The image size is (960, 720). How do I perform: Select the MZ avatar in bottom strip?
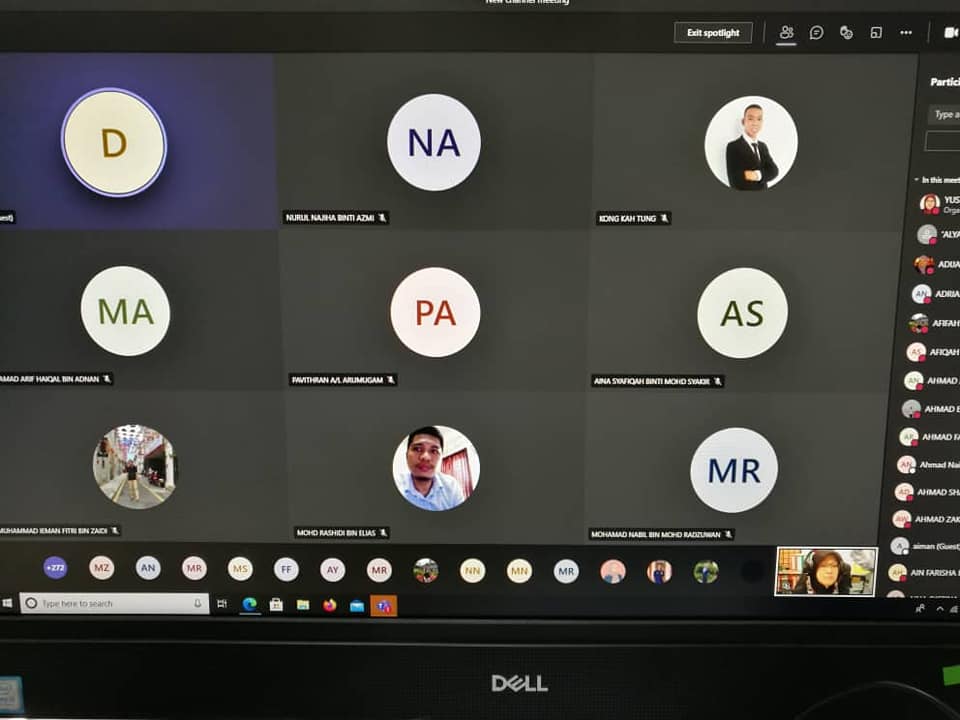pos(102,568)
